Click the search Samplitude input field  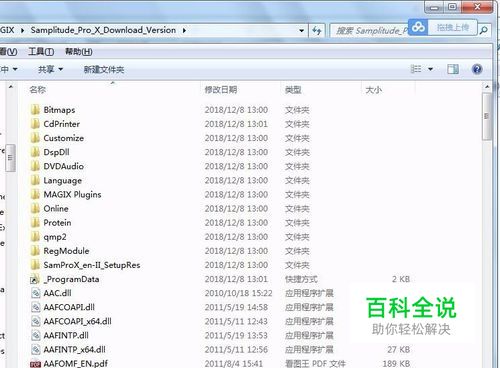pos(370,31)
